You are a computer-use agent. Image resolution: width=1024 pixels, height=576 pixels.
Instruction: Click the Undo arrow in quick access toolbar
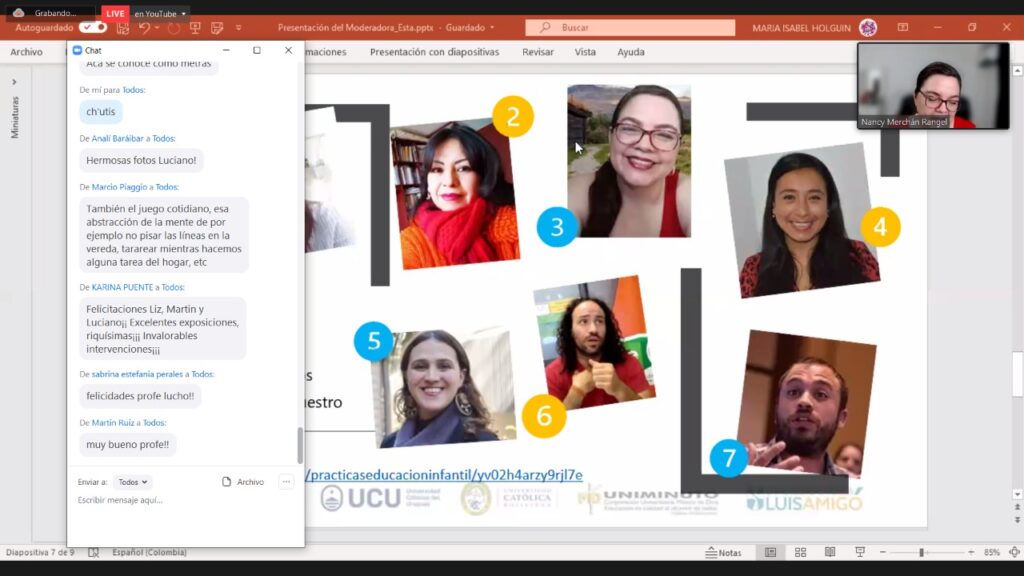[145, 28]
